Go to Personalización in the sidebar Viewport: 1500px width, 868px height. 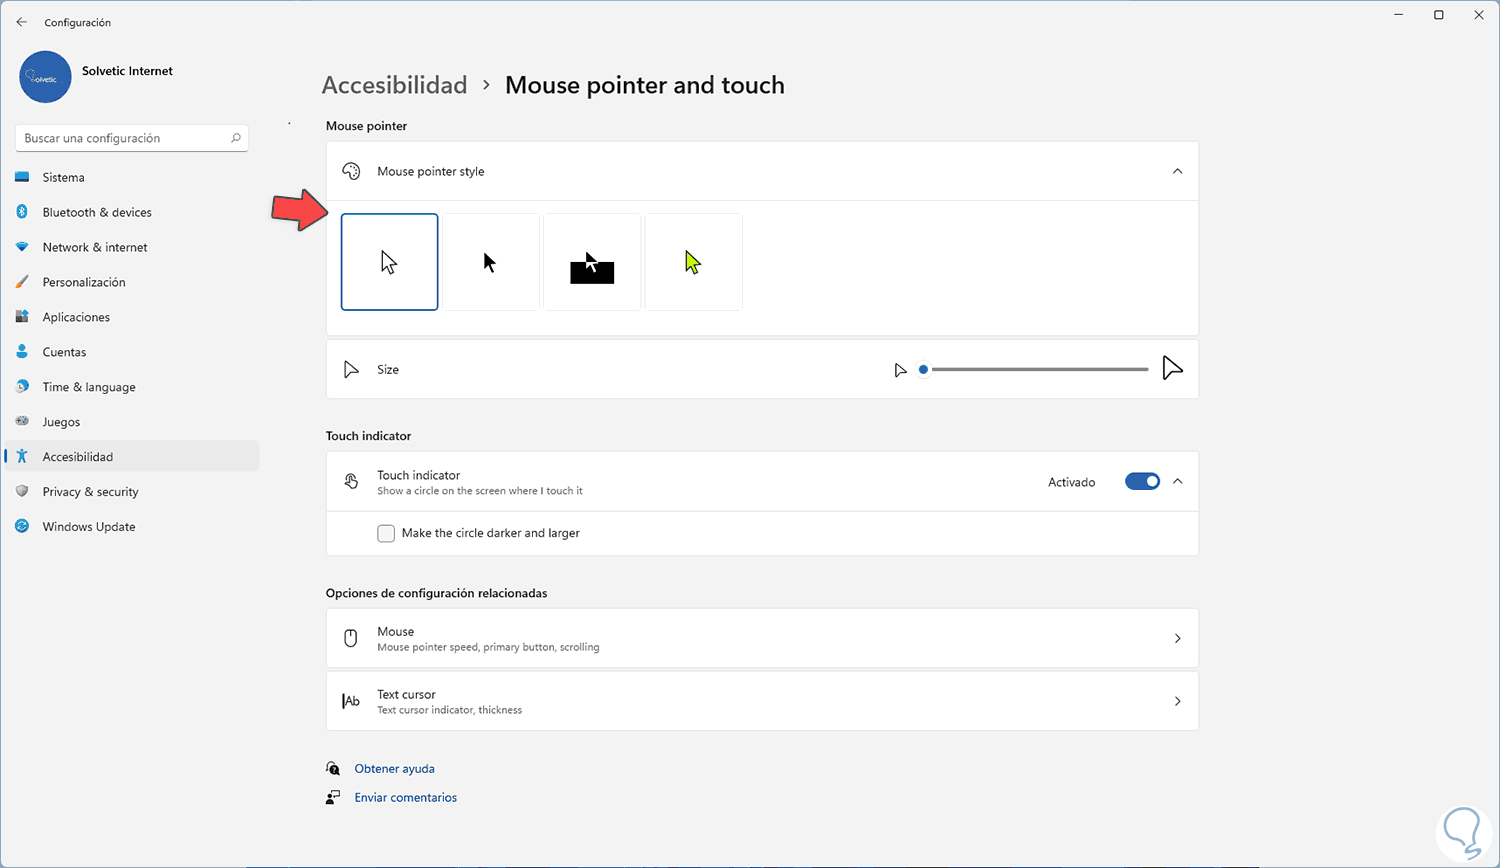84,282
